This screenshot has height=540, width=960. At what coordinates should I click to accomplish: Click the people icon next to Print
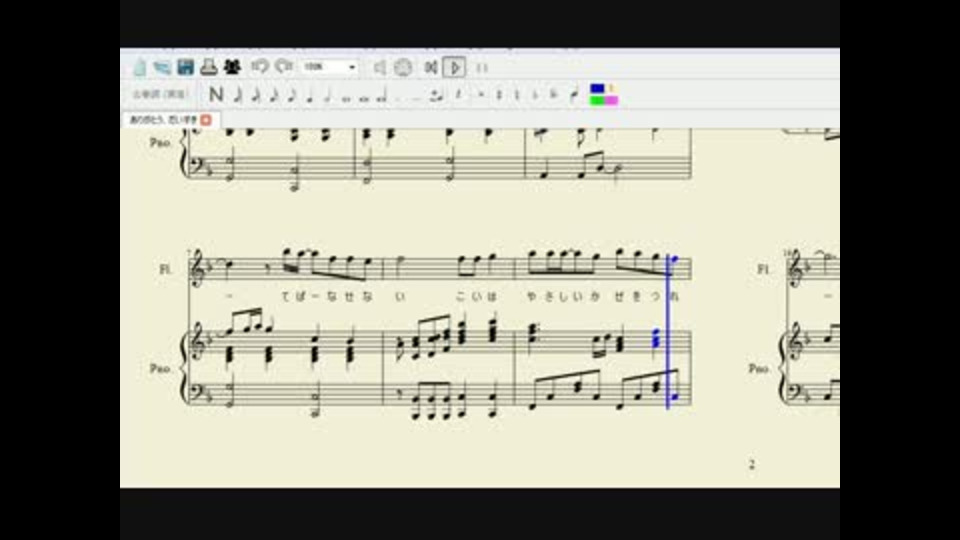click(232, 67)
